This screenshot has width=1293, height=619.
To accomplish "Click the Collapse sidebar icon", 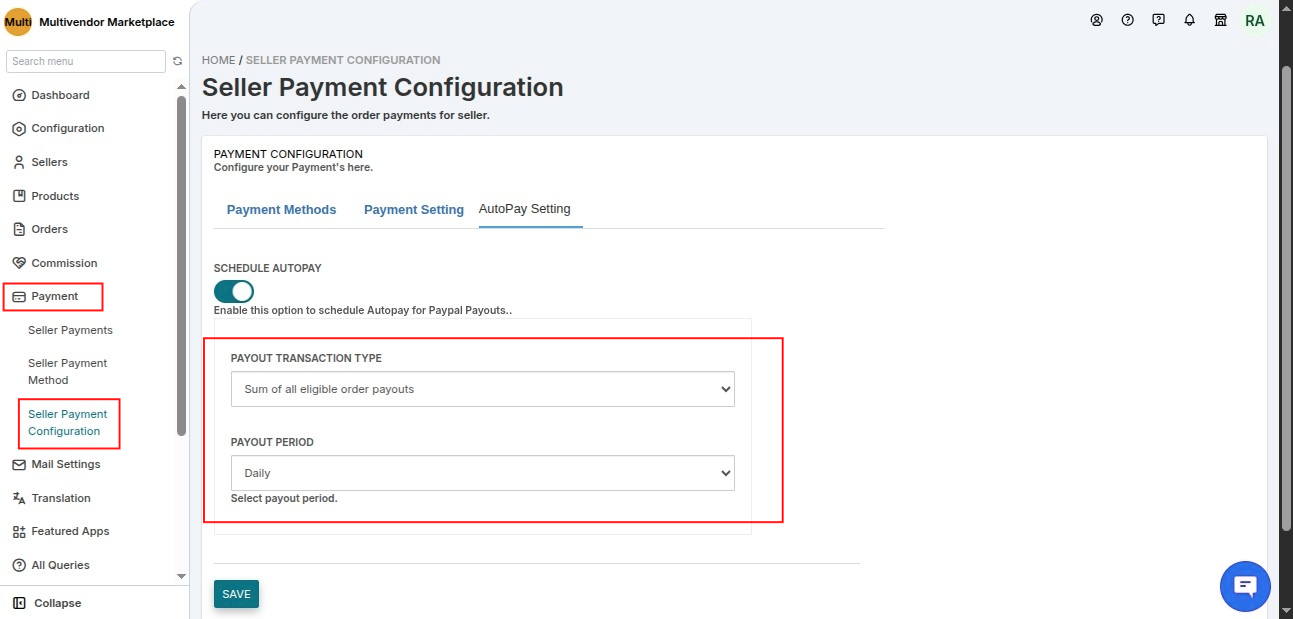I will point(18,603).
